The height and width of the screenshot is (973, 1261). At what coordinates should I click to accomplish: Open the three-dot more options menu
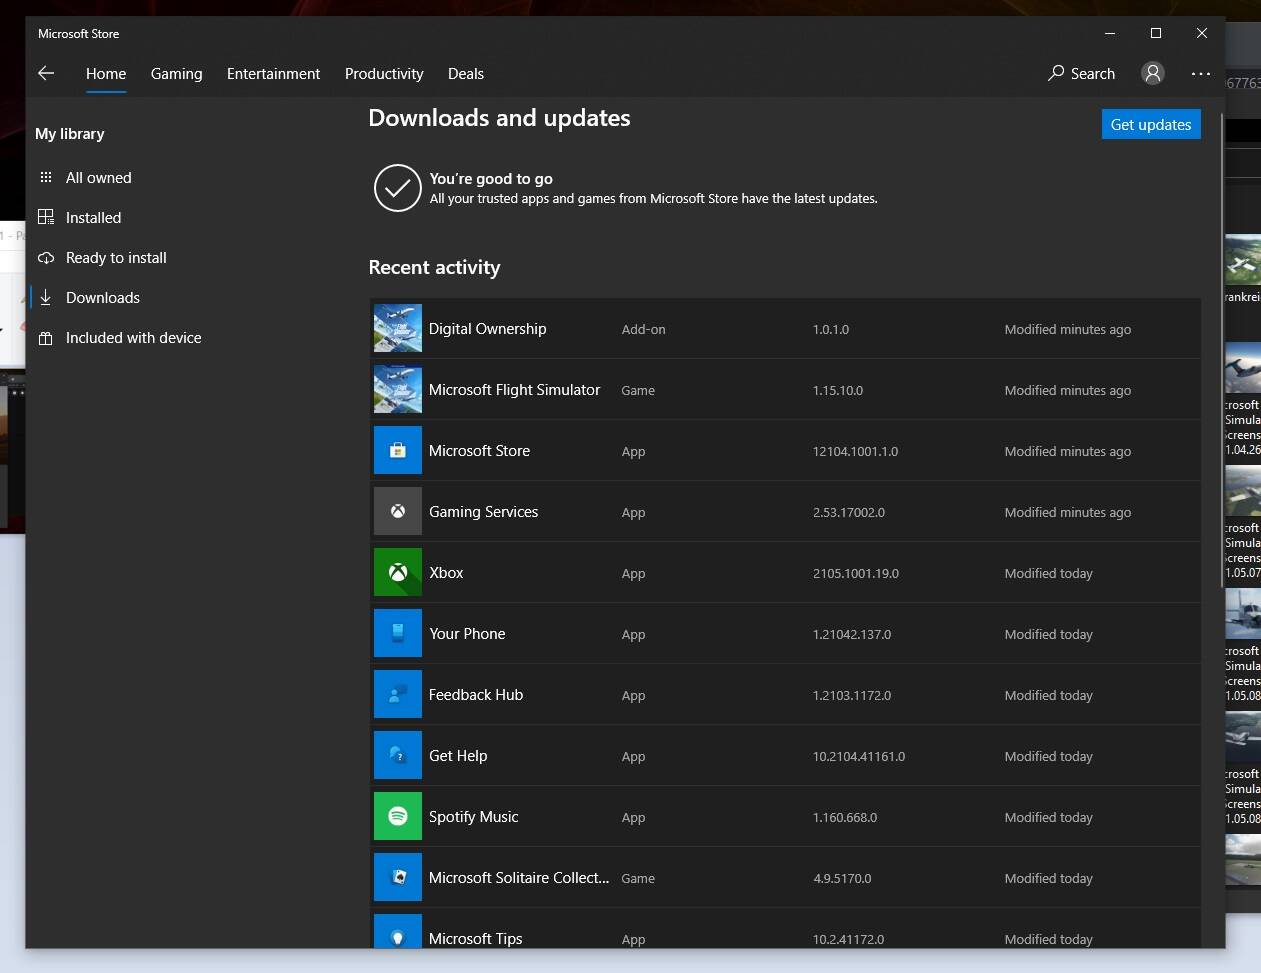point(1200,73)
